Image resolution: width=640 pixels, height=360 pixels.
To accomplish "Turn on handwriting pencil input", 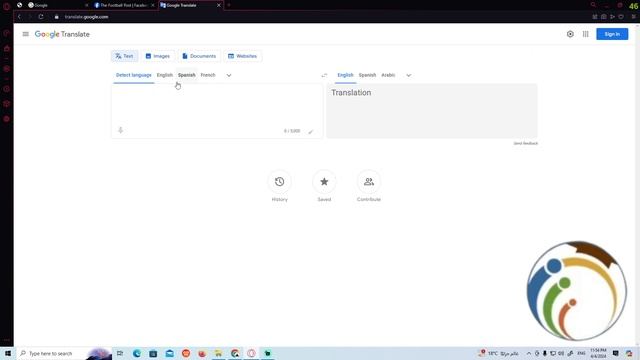I will [311, 131].
